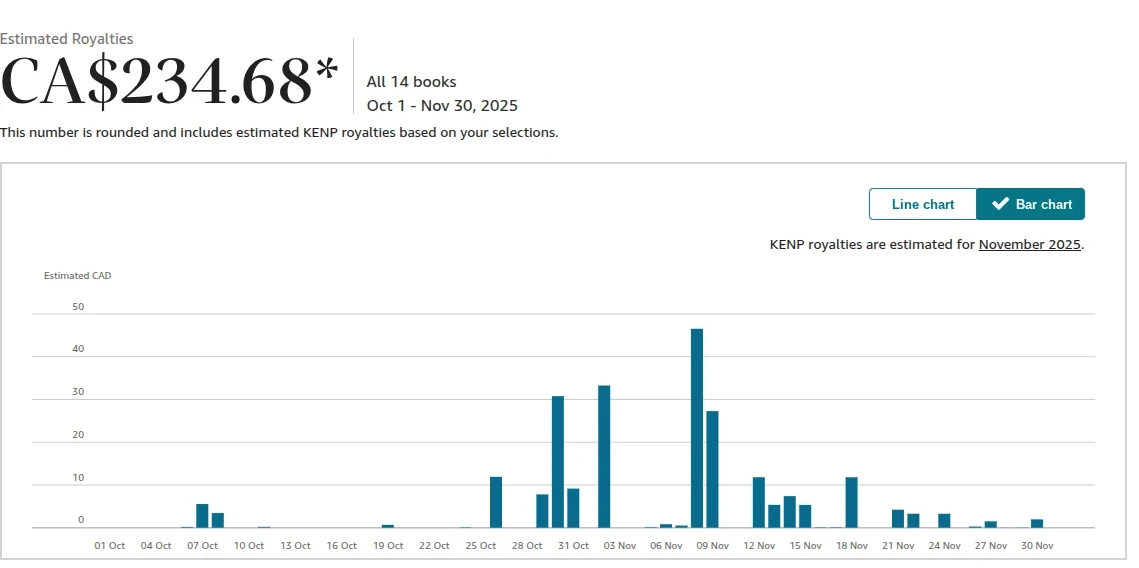This screenshot has height=568, width=1139.
Task: Select the Bar chart view button
Action: (1030, 204)
